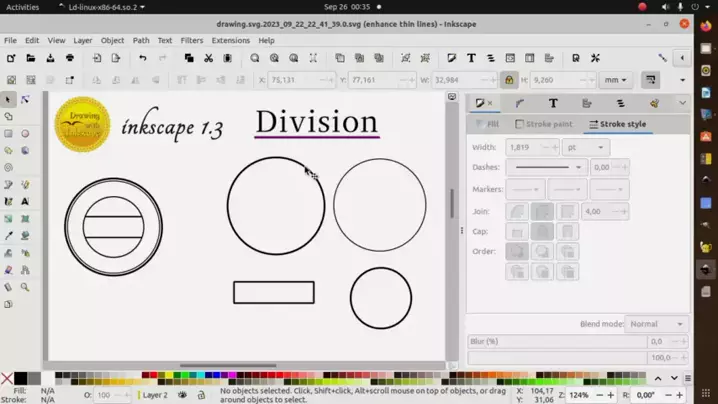This screenshot has width=718, height=404.
Task: Open the stroke width pt unit dropdown
Action: (586, 147)
